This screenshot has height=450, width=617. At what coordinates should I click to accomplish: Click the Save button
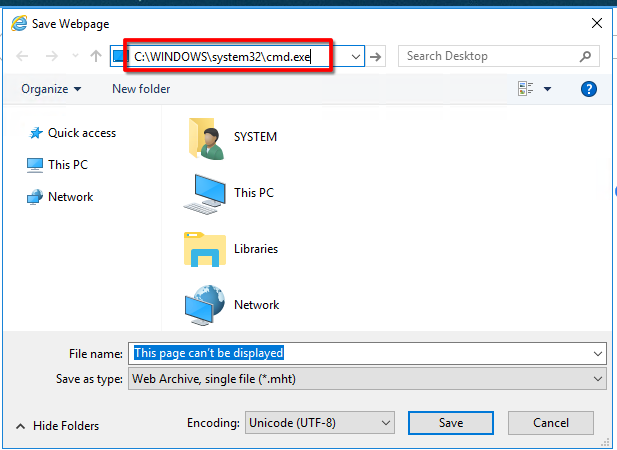[451, 423]
